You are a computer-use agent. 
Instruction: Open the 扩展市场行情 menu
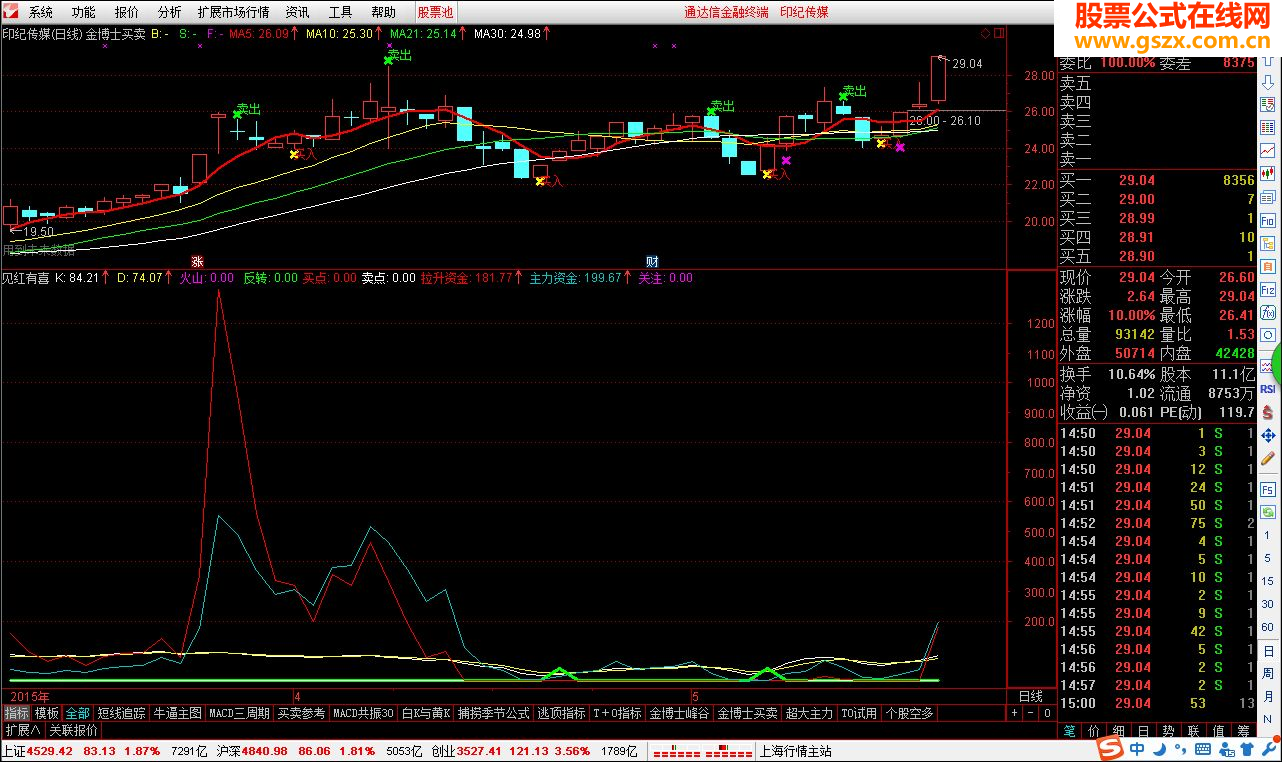[x=233, y=12]
